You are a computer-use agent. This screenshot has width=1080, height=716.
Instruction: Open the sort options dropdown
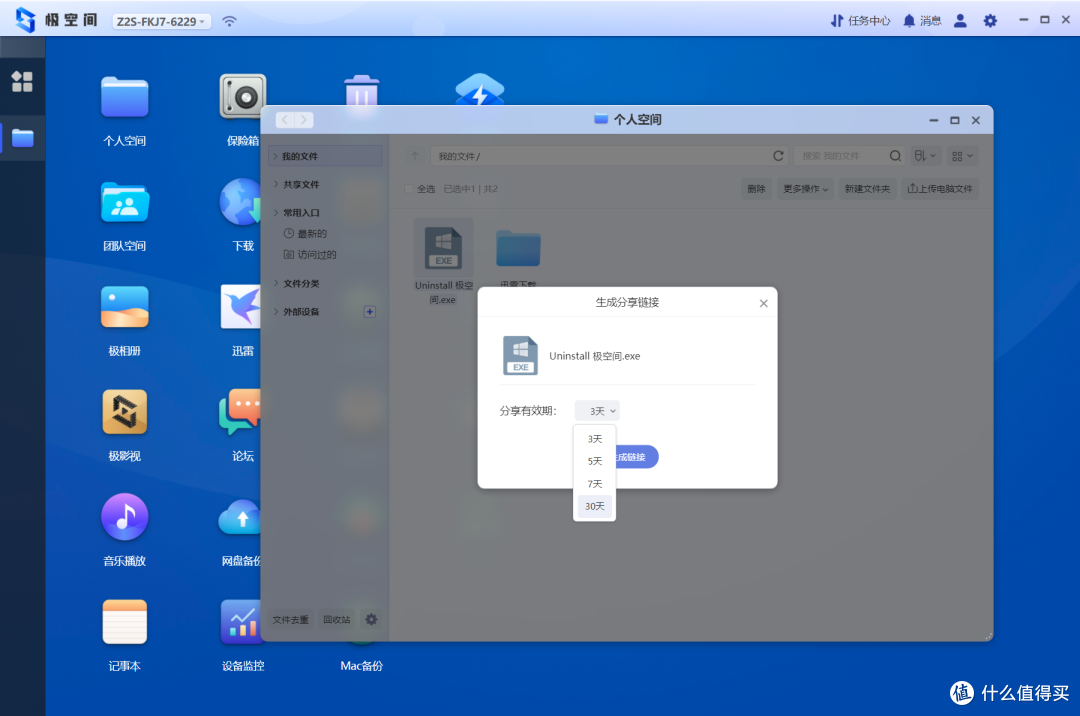pyautogui.click(x=925, y=156)
